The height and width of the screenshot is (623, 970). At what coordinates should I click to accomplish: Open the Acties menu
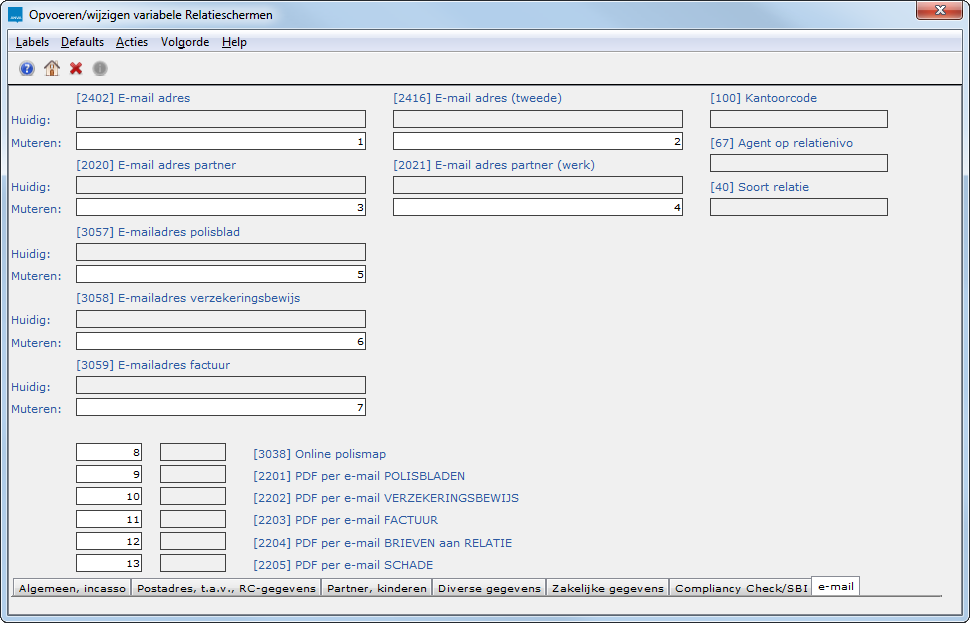click(x=131, y=42)
